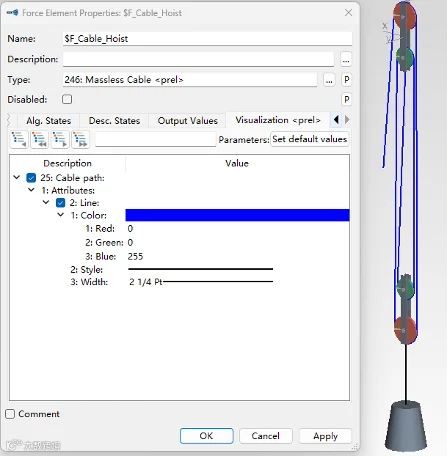Click the Set default values button

tap(310, 139)
